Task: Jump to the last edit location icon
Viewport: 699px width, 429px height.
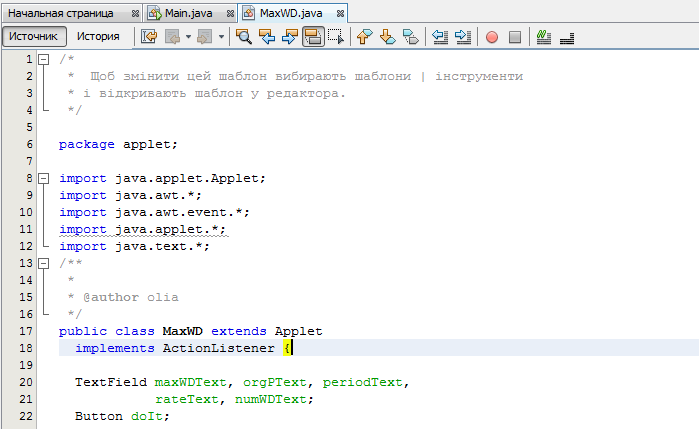Action: coord(149,37)
